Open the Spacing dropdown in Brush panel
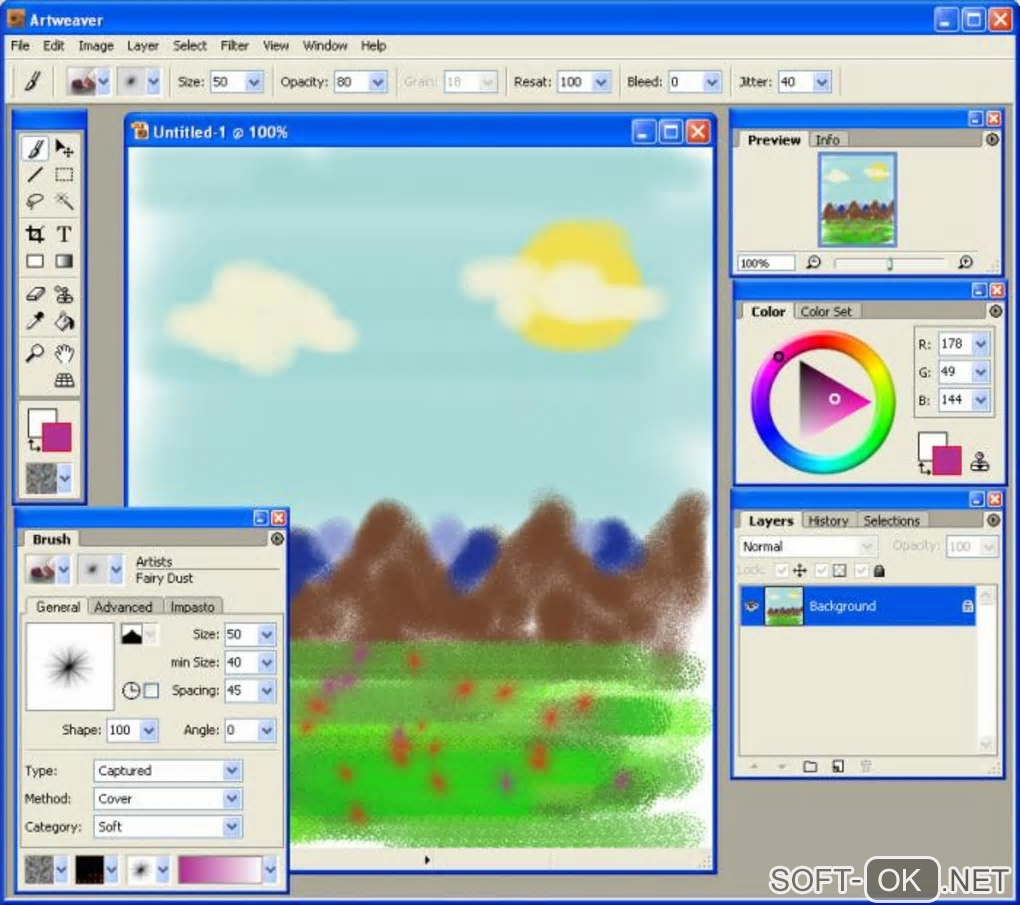Image resolution: width=1020 pixels, height=905 pixels. (x=267, y=690)
